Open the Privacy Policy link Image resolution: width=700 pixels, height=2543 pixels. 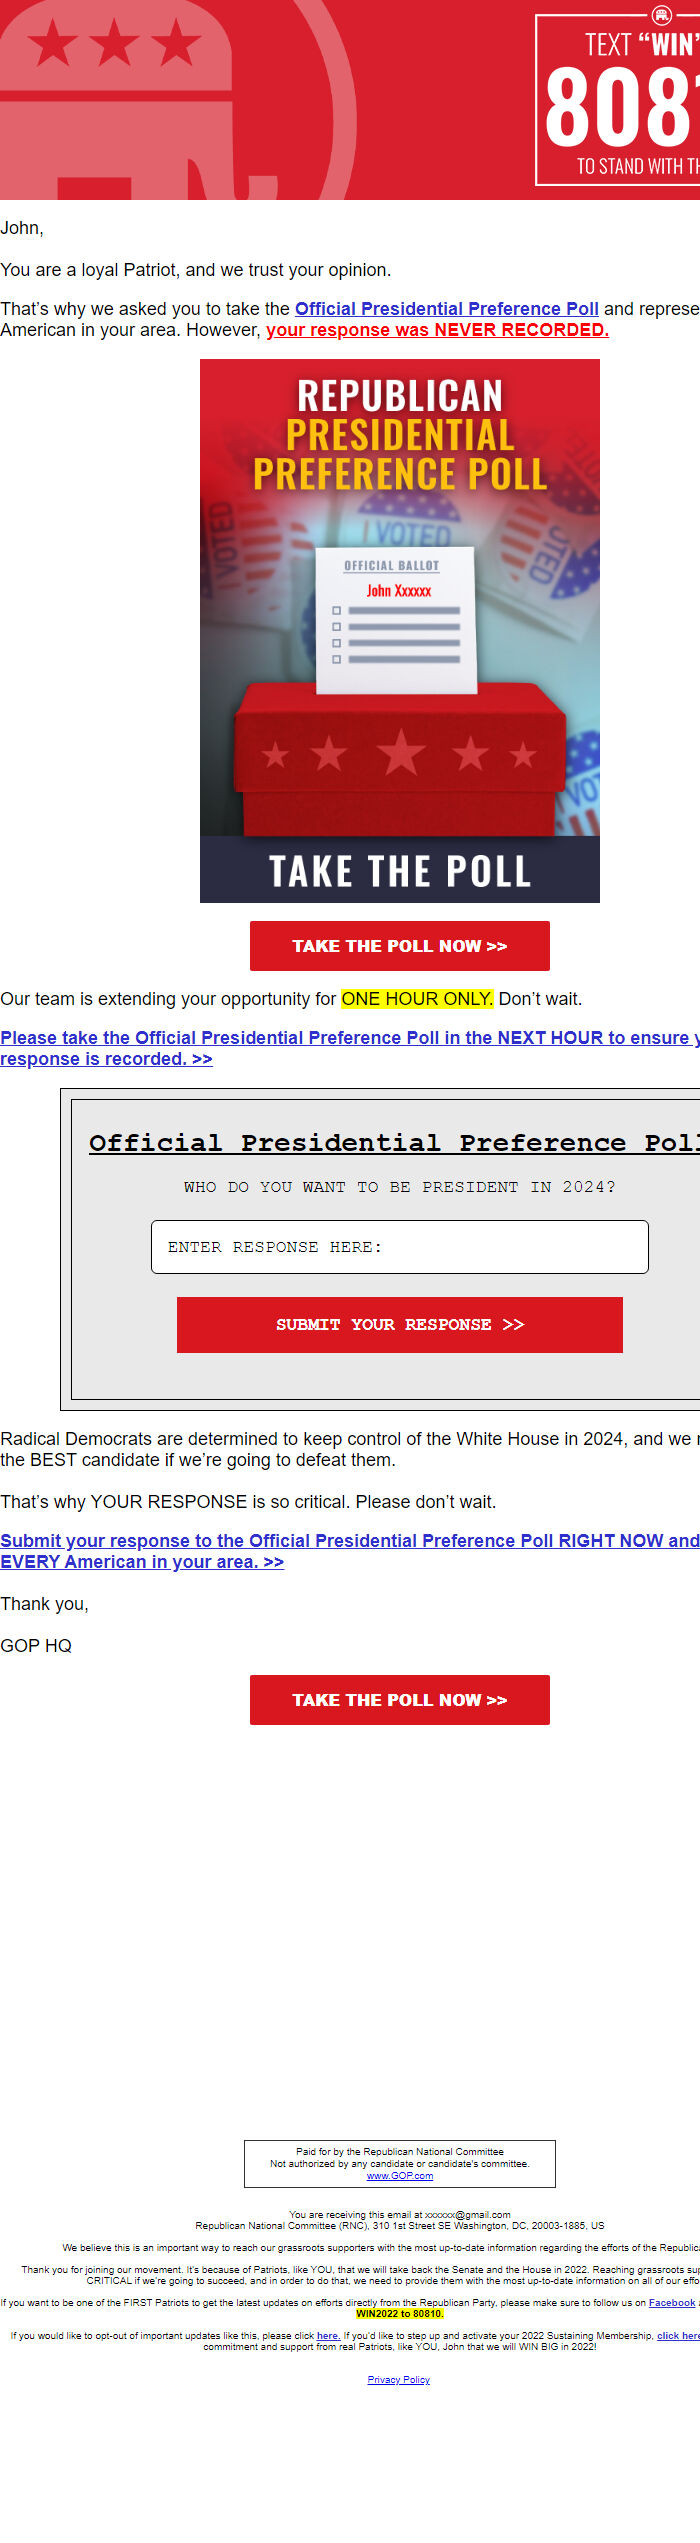click(x=398, y=2379)
